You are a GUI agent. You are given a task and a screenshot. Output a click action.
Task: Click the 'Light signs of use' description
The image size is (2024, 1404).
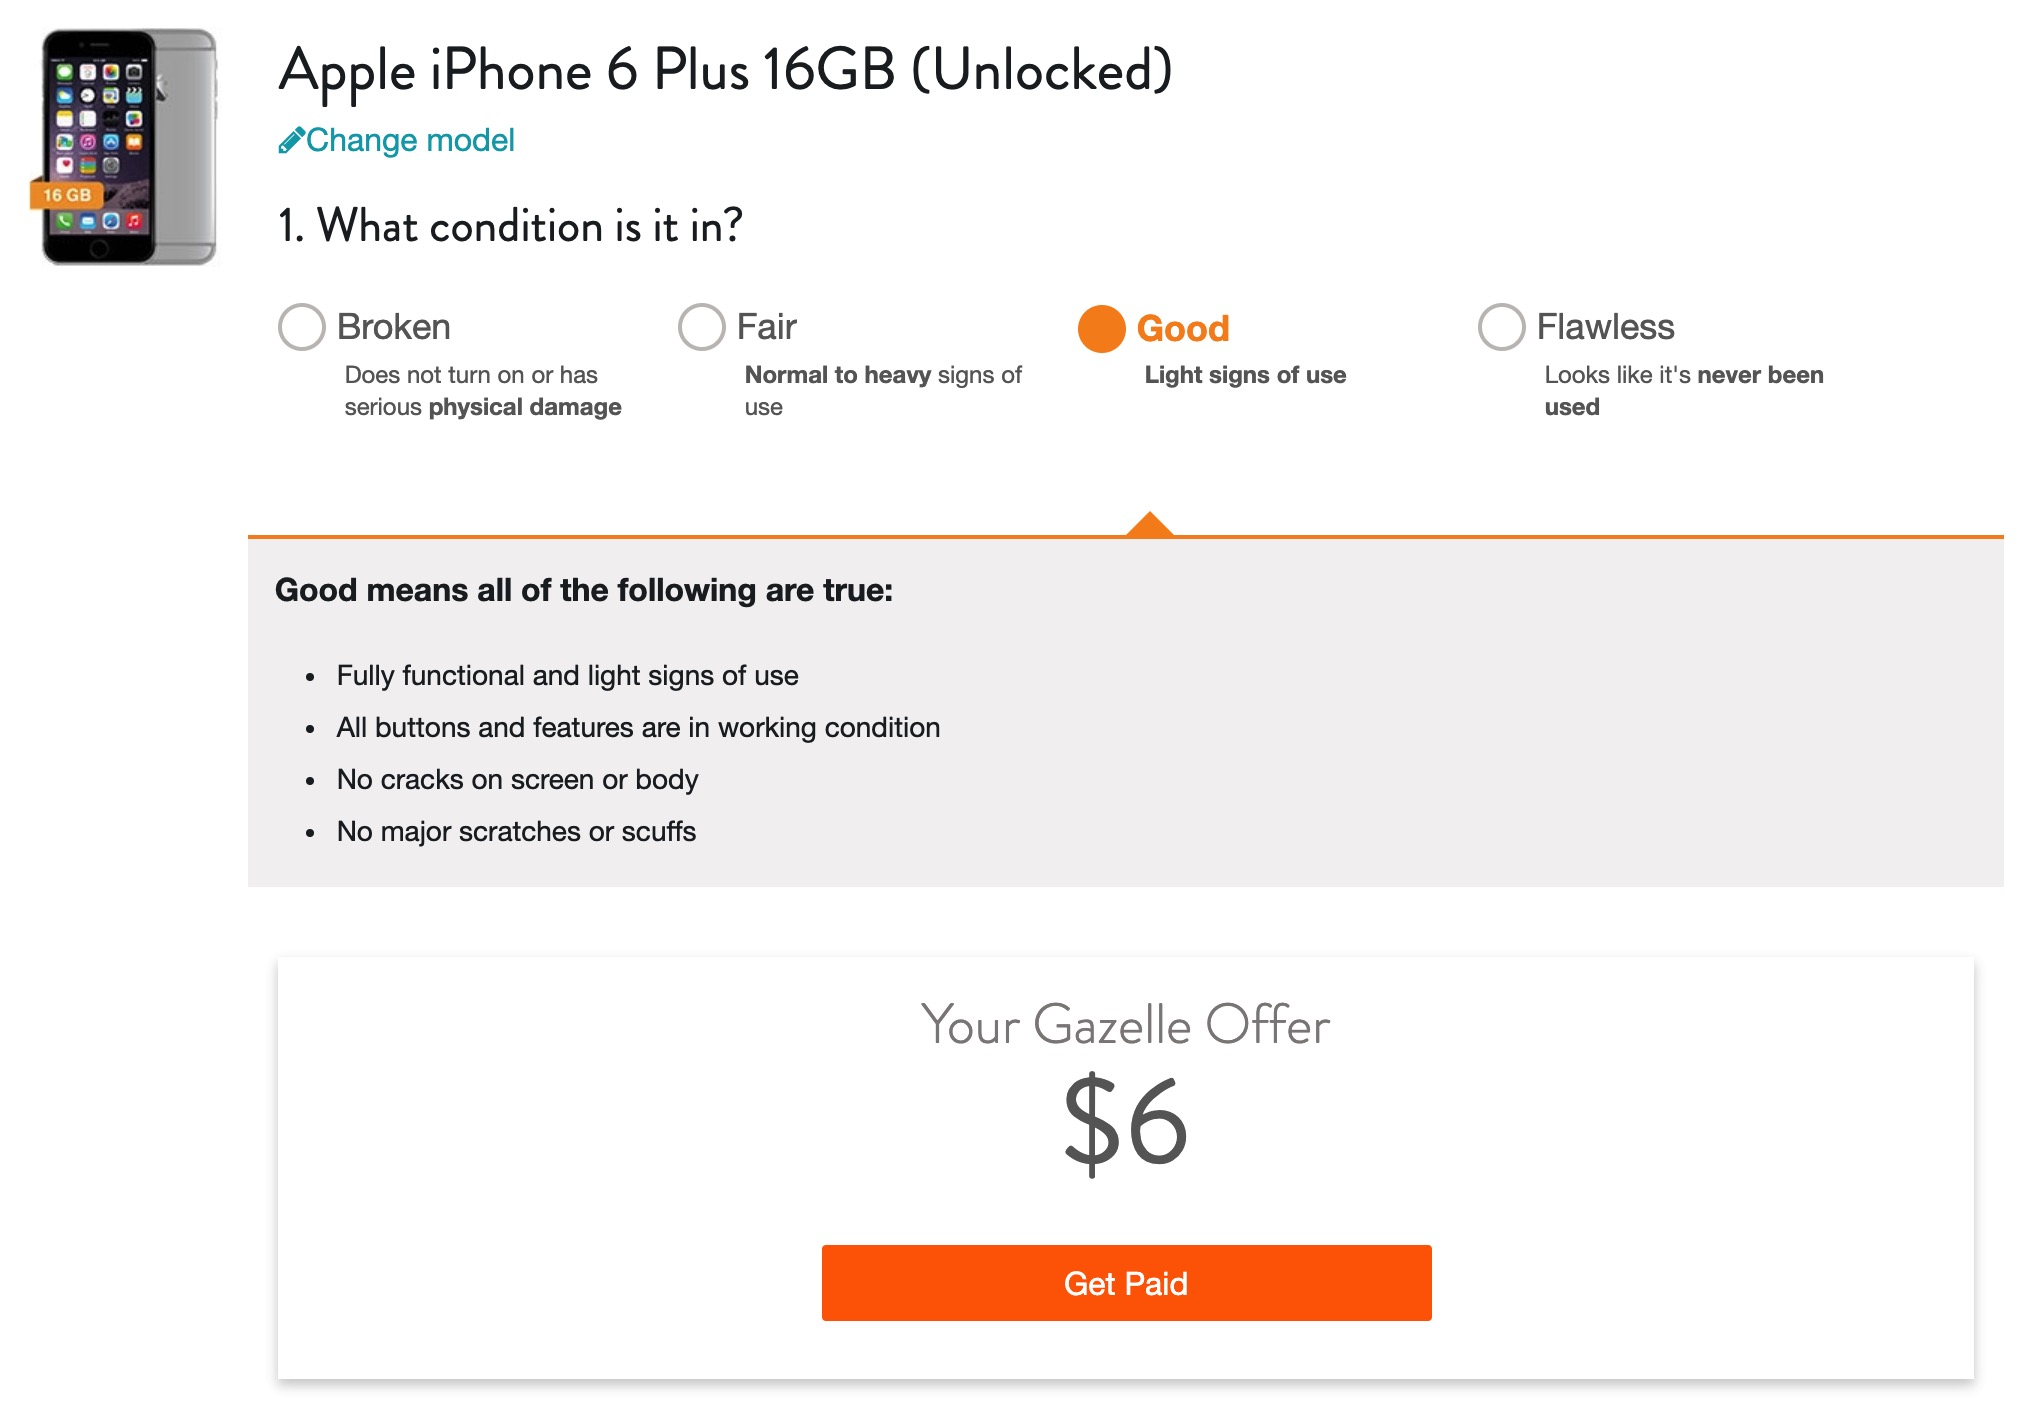pos(1245,375)
